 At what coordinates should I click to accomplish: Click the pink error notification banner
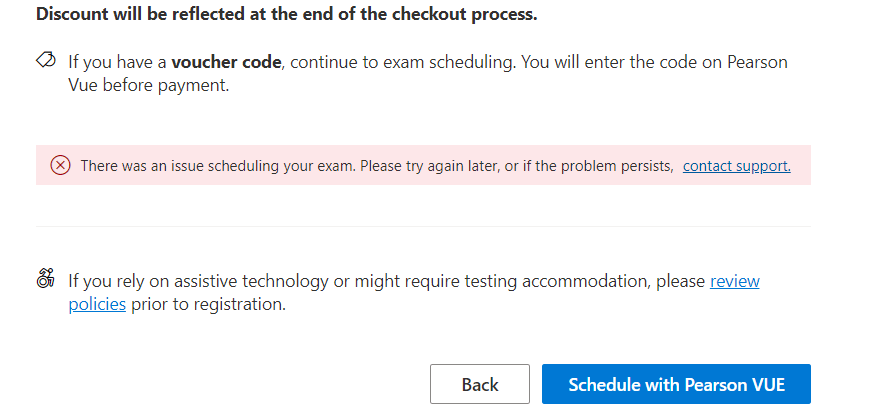pos(423,165)
